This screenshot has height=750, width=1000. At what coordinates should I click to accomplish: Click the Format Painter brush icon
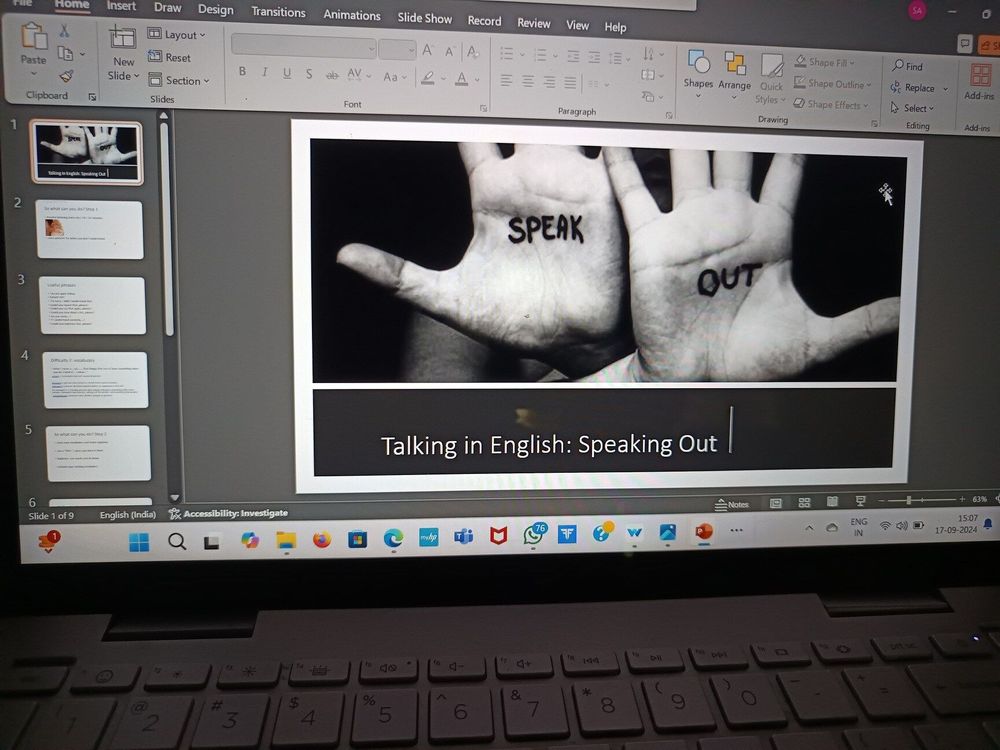tap(66, 77)
